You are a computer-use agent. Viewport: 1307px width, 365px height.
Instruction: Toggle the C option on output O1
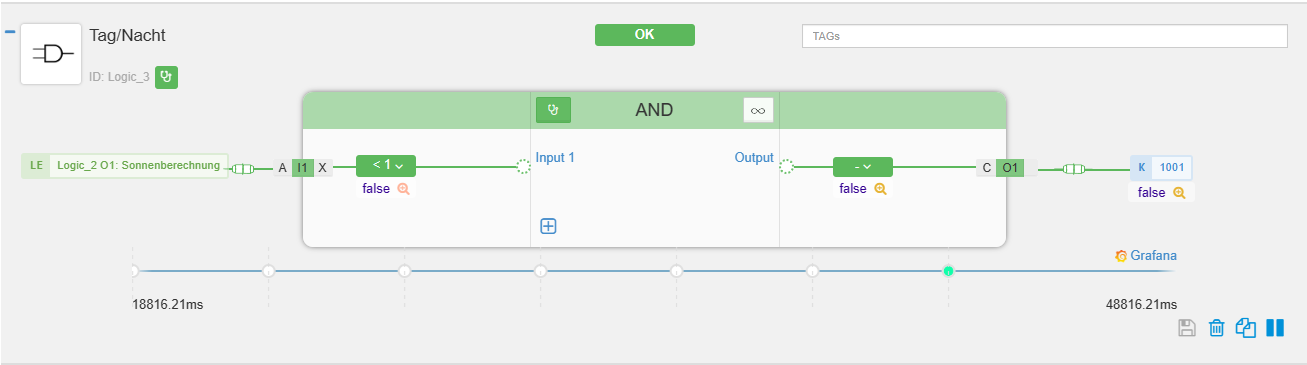(x=987, y=168)
